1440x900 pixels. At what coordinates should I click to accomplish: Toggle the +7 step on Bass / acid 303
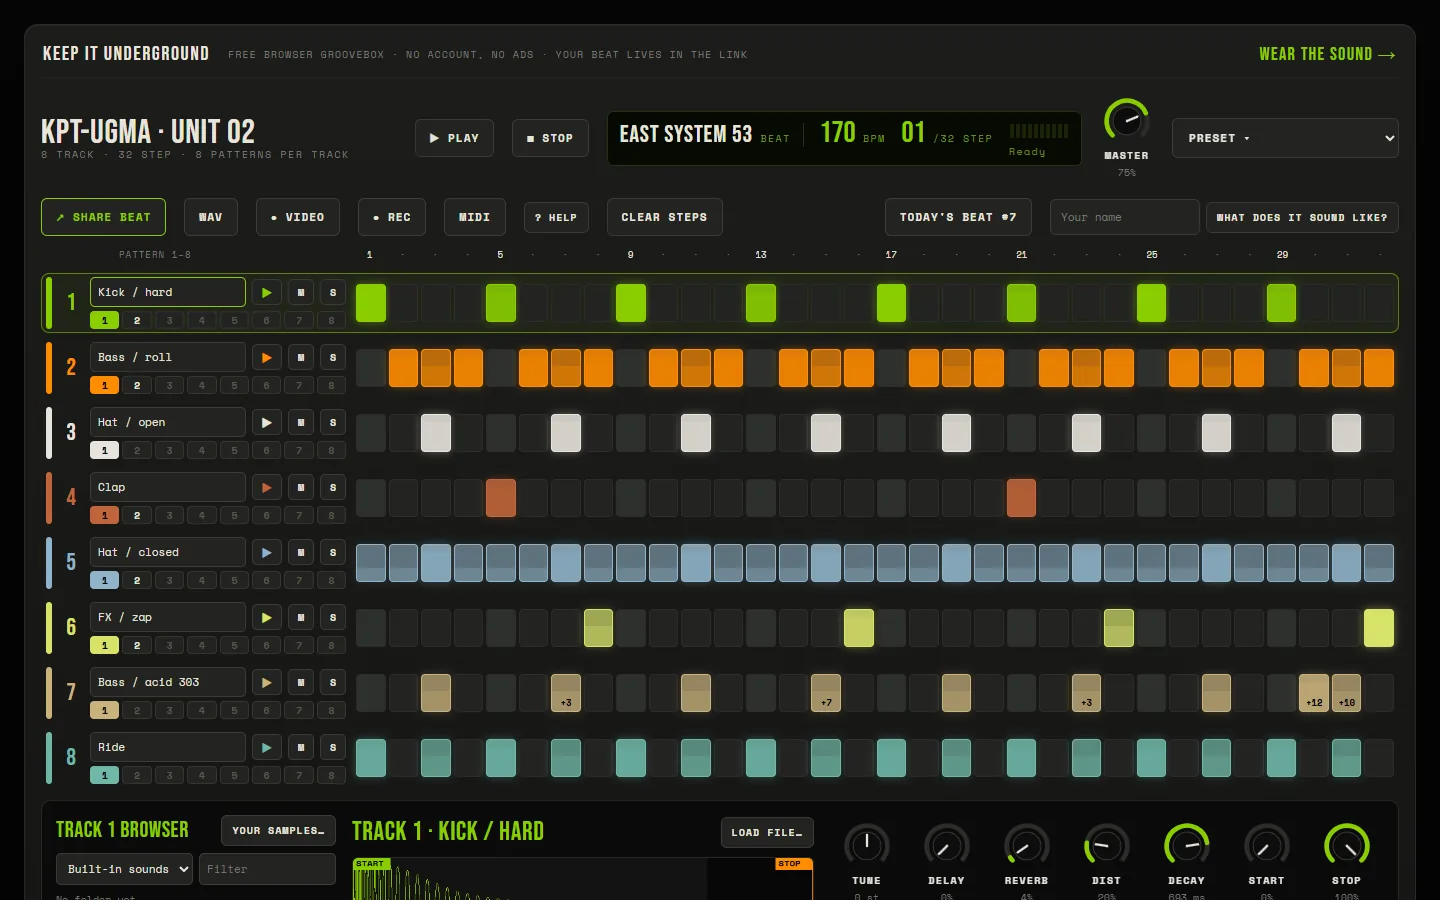click(x=826, y=693)
